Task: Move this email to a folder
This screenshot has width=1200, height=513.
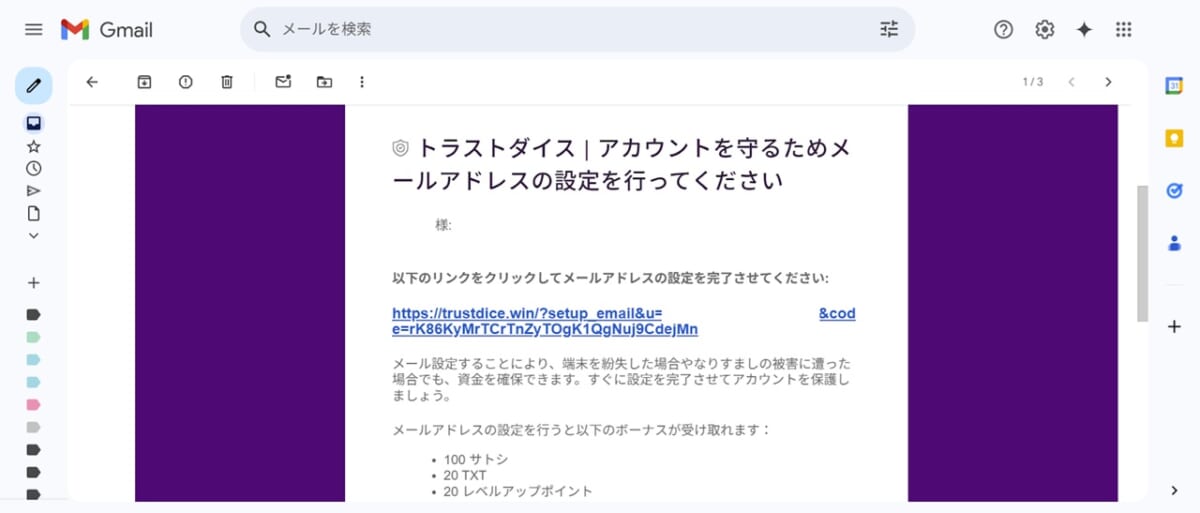Action: pos(324,82)
